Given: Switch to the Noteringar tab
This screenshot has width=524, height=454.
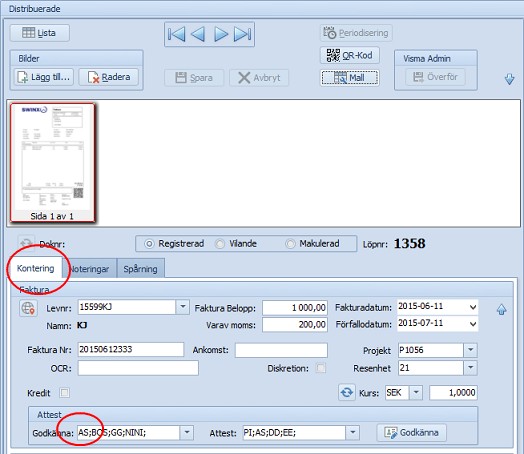Looking at the screenshot, I should point(89,269).
